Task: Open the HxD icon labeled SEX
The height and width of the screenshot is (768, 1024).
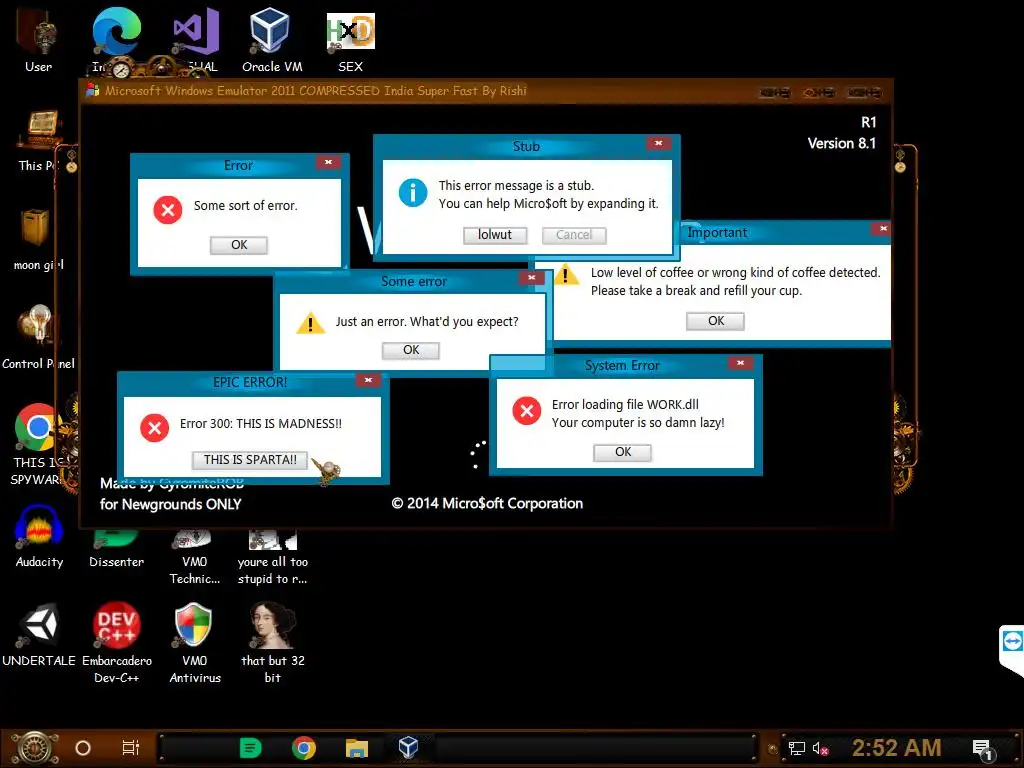Action: (351, 40)
